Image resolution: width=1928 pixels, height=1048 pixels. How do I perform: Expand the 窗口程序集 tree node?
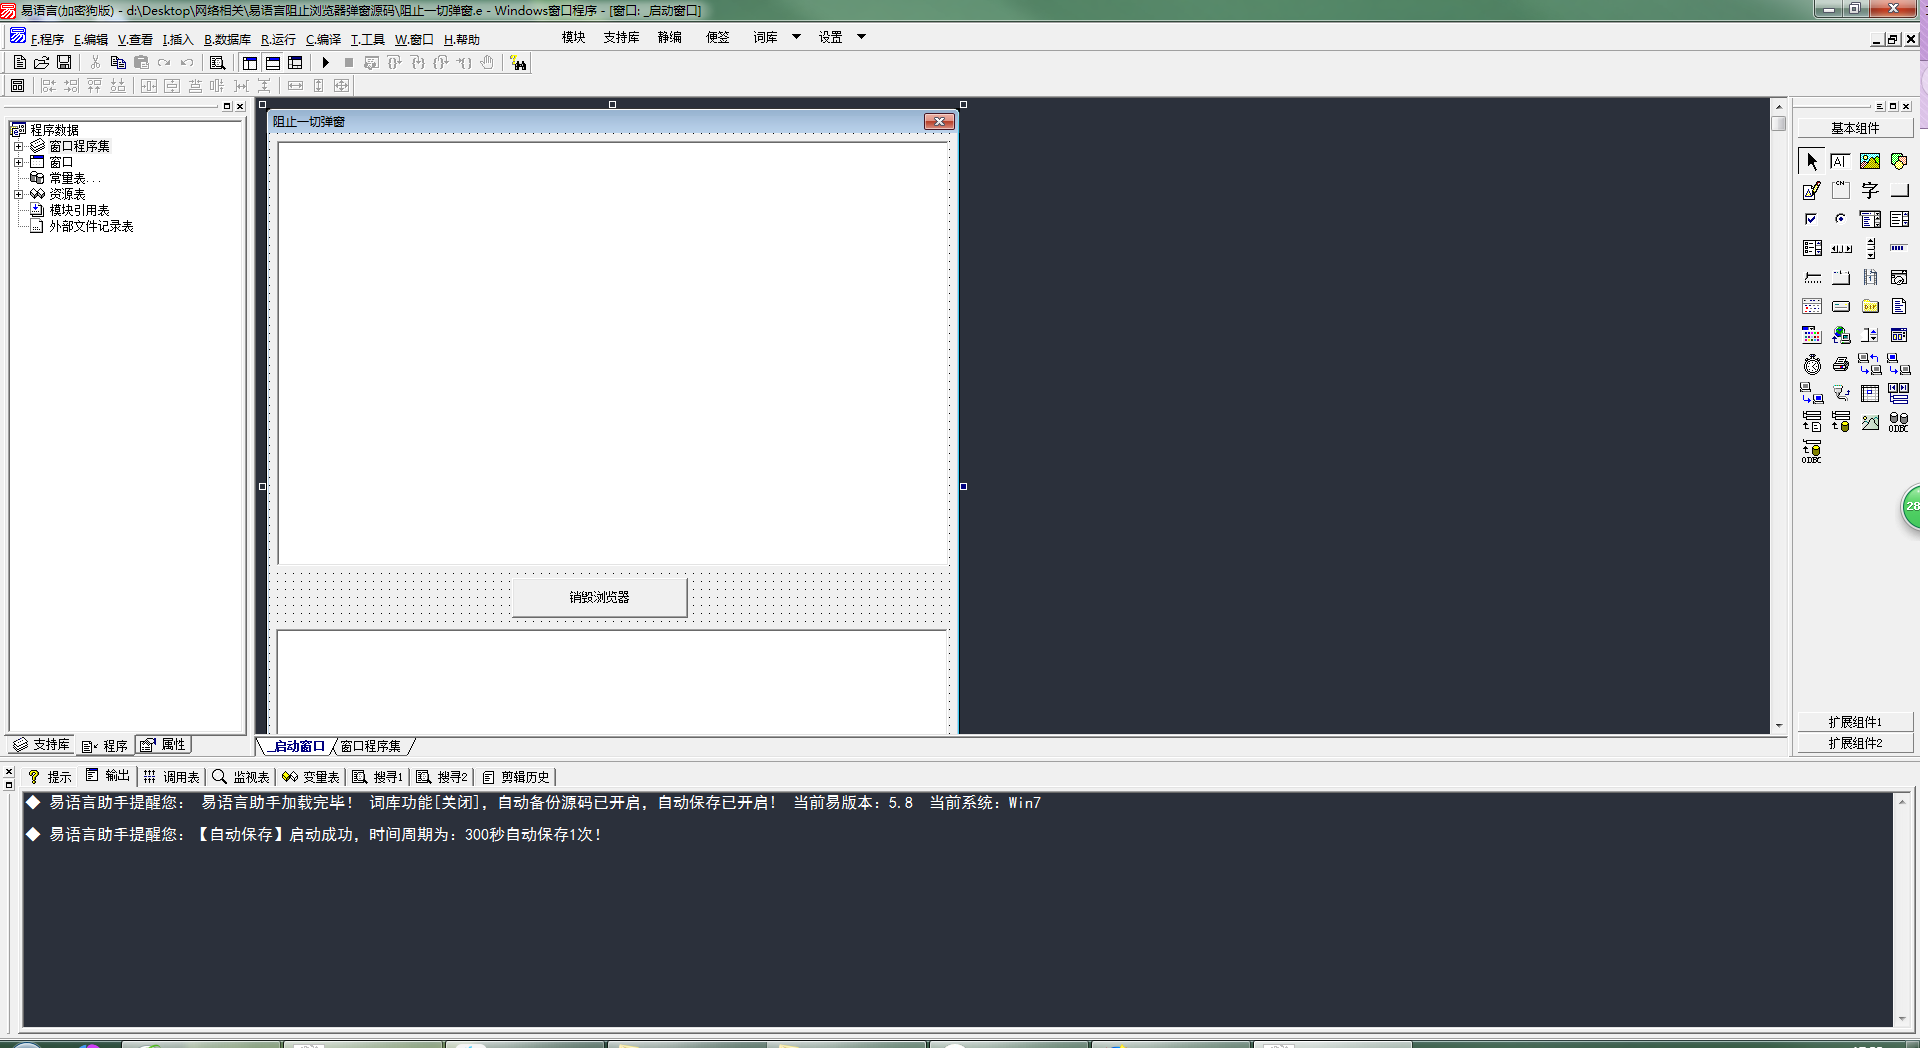click(x=18, y=146)
